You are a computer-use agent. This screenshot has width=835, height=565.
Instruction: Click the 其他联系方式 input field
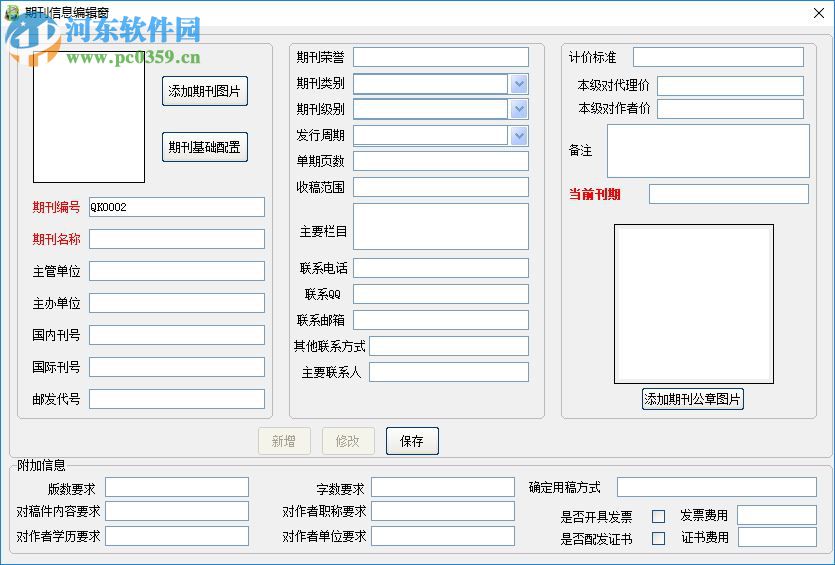[x=449, y=346]
